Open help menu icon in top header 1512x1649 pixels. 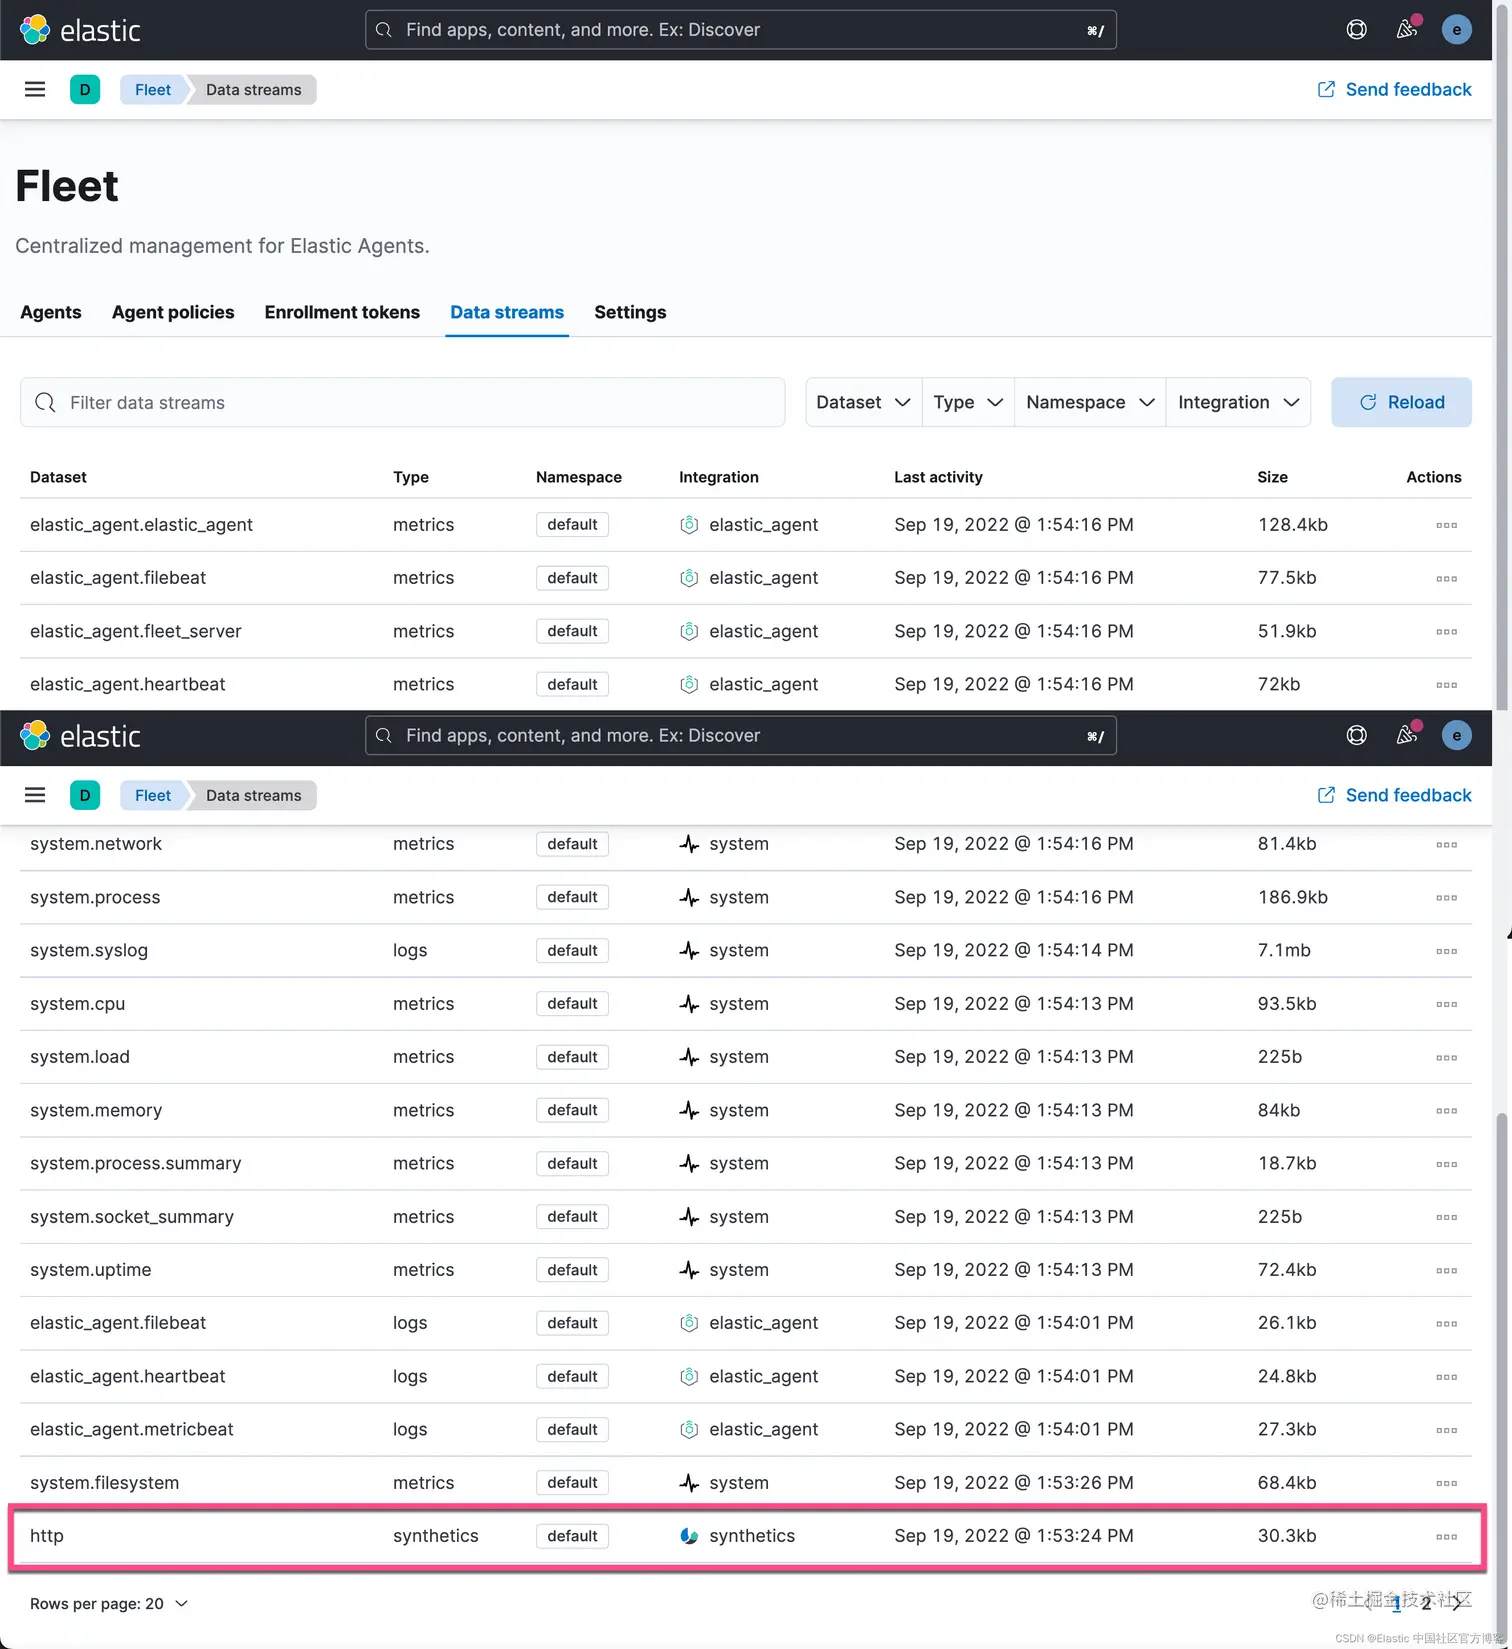(x=1356, y=30)
